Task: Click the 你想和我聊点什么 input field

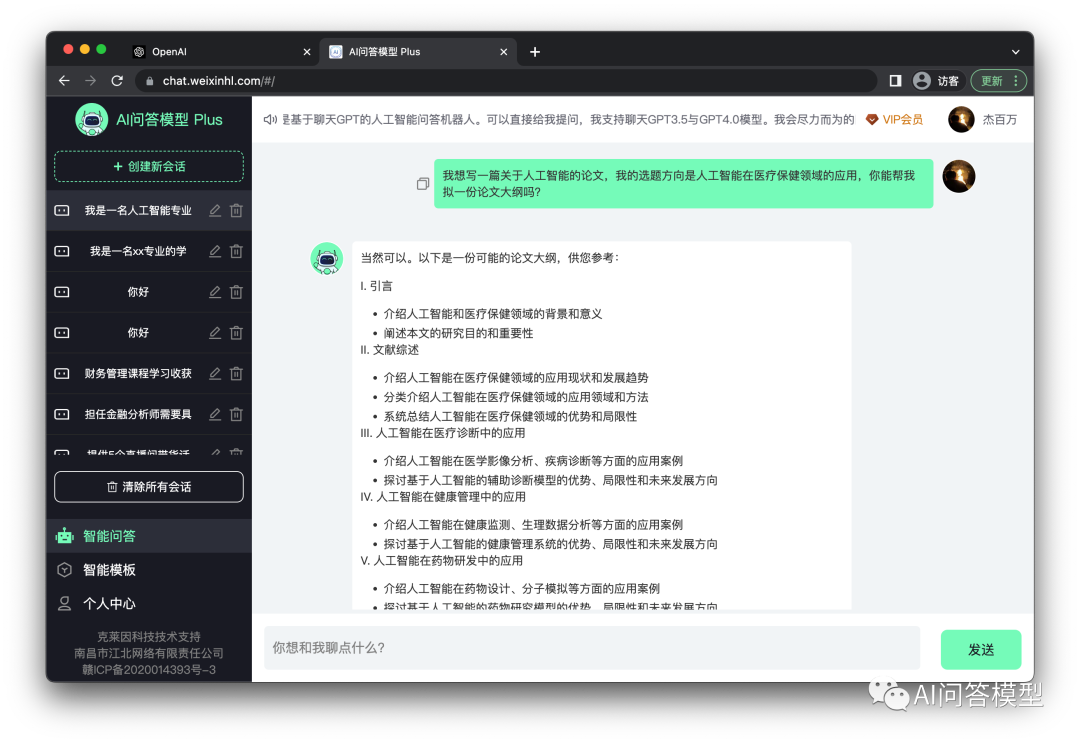Action: coord(591,648)
